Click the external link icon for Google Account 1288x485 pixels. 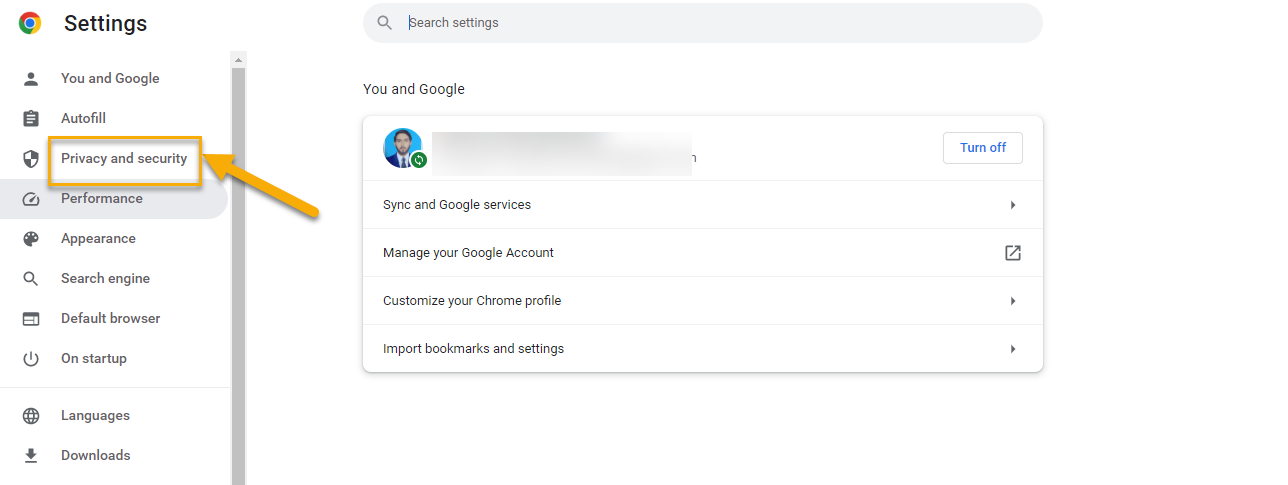[x=1013, y=253]
